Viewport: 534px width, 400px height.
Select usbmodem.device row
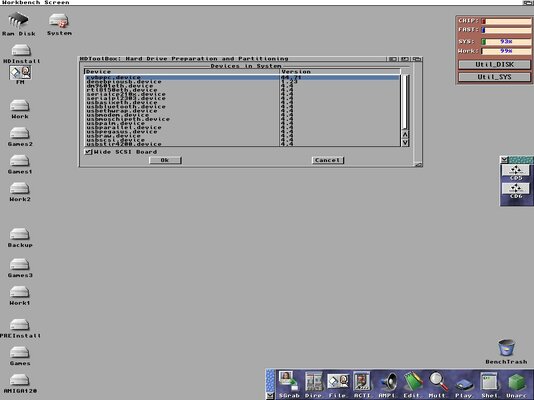coord(242,115)
